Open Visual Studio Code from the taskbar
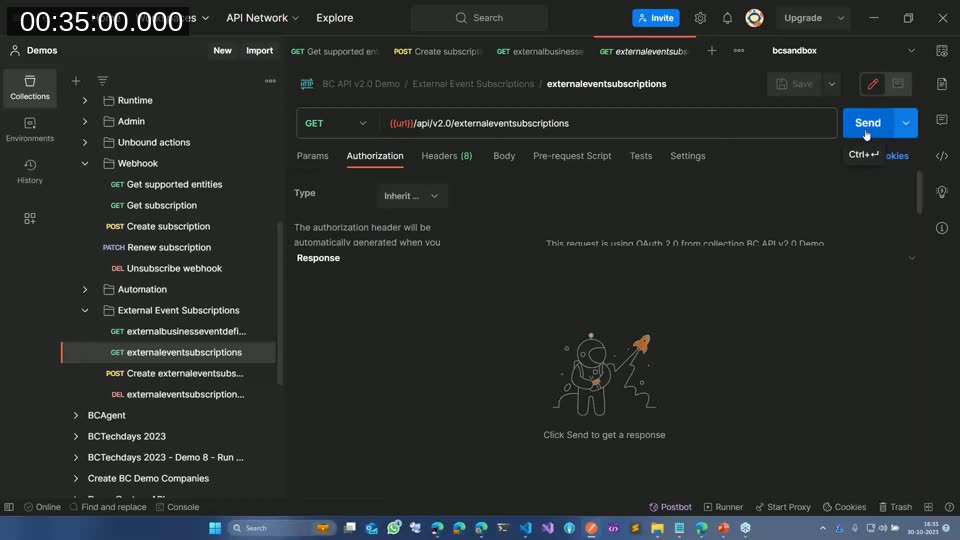This screenshot has width=960, height=540. [x=526, y=528]
